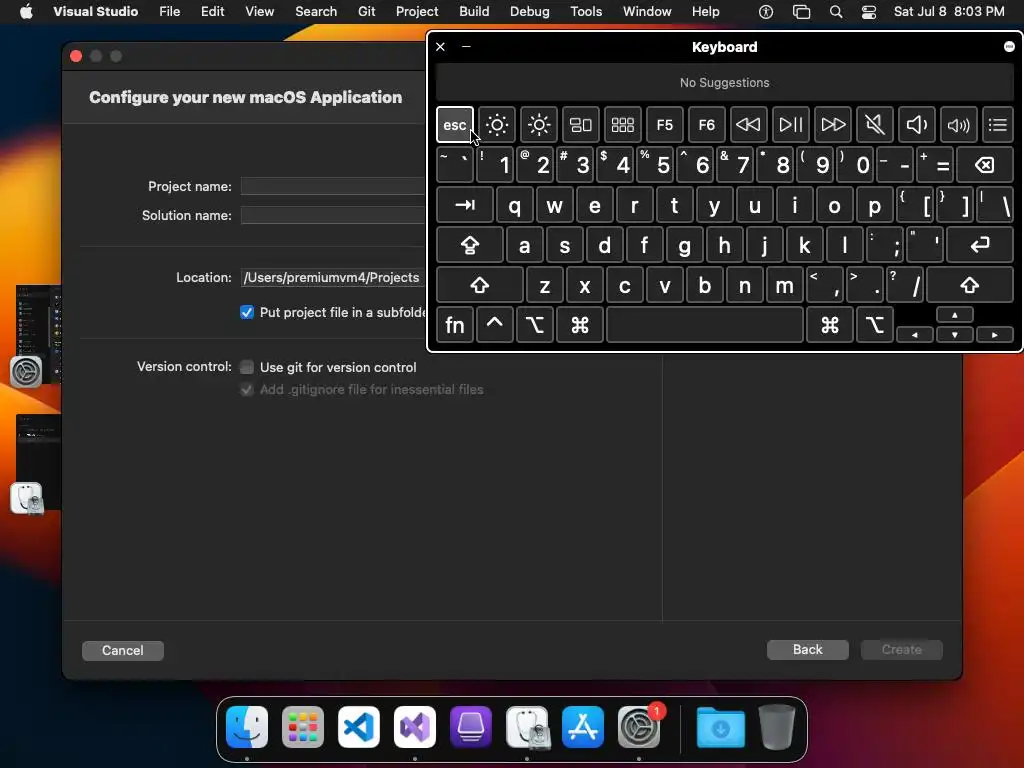Click the down arrow key
Viewport: 1024px width, 768px height.
(955, 334)
